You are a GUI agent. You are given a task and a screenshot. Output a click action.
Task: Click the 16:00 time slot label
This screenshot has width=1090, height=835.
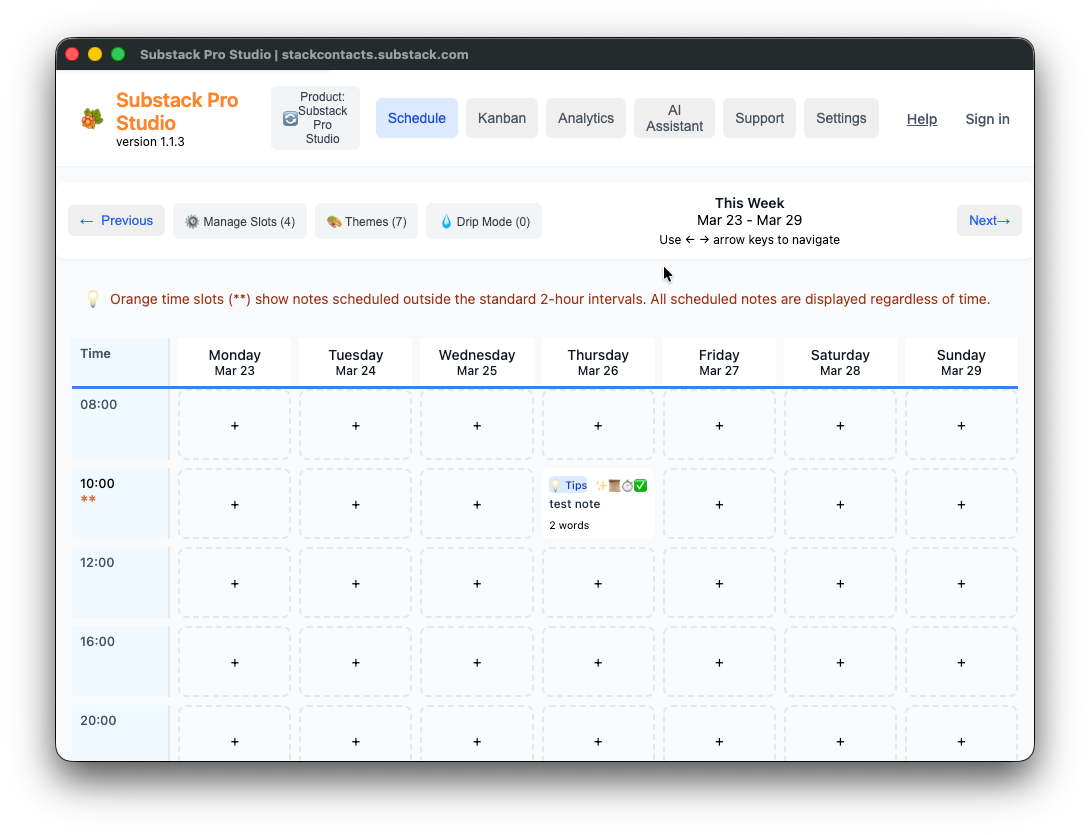[x=97, y=642]
